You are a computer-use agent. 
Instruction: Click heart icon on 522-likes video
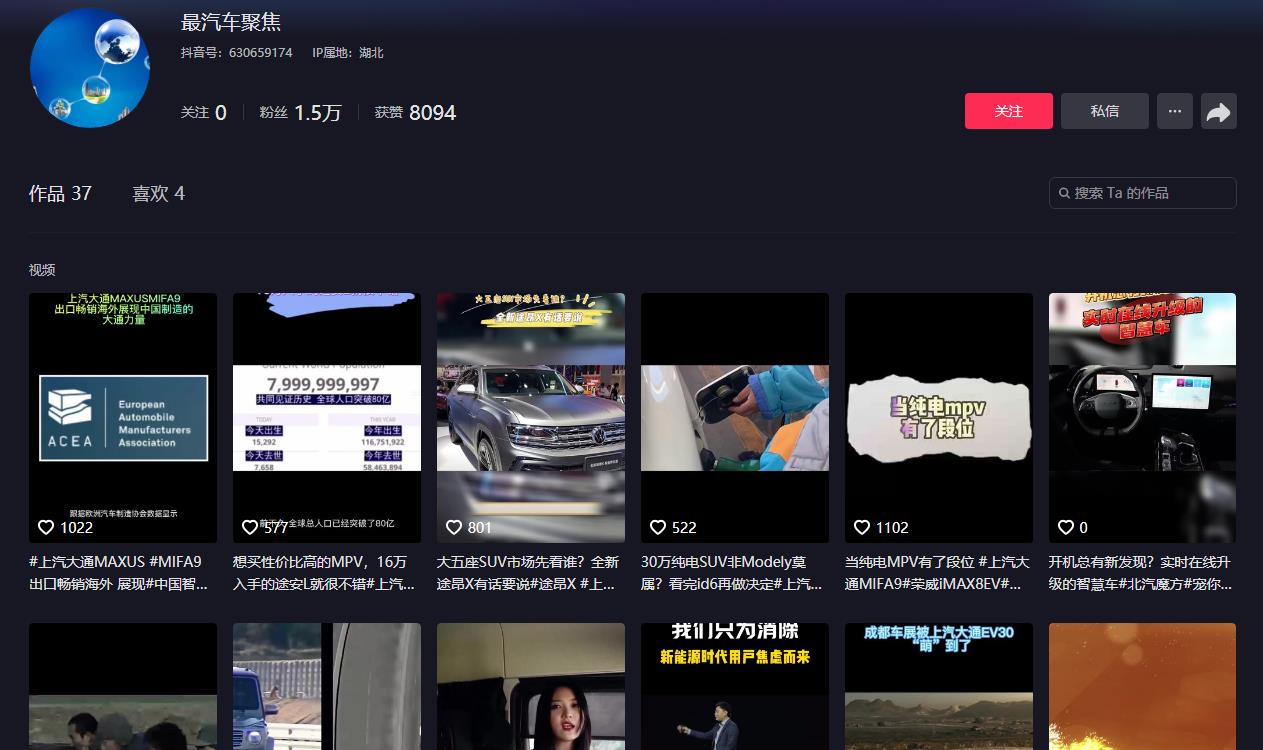click(x=658, y=527)
